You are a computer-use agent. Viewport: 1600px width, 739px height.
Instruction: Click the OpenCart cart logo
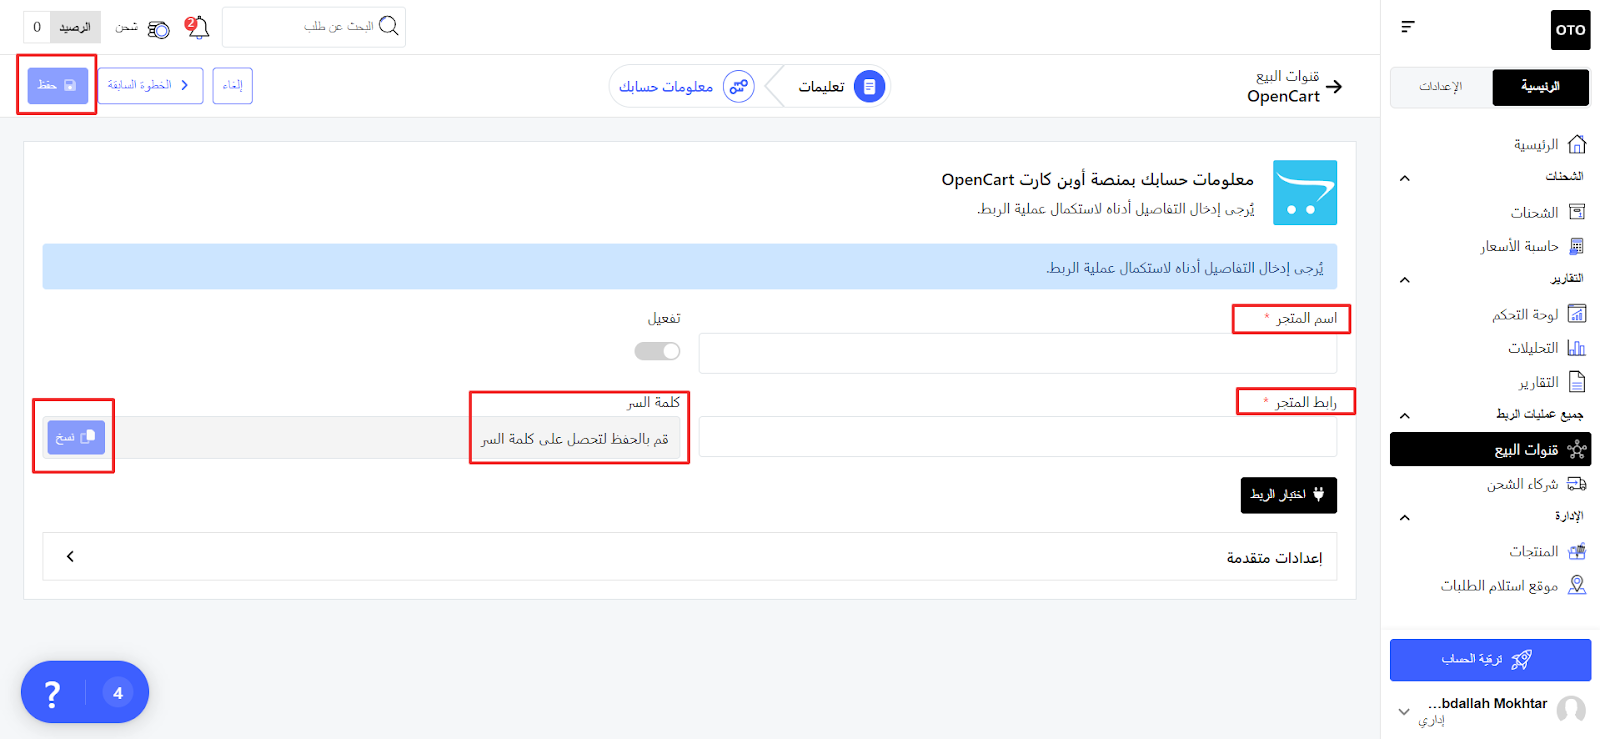point(1305,192)
